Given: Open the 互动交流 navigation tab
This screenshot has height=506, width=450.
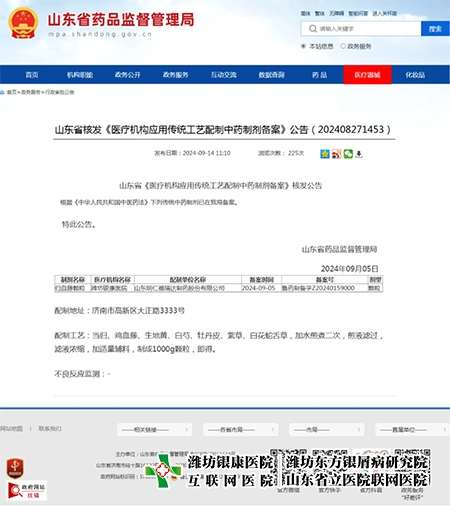Looking at the screenshot, I should [x=224, y=75].
